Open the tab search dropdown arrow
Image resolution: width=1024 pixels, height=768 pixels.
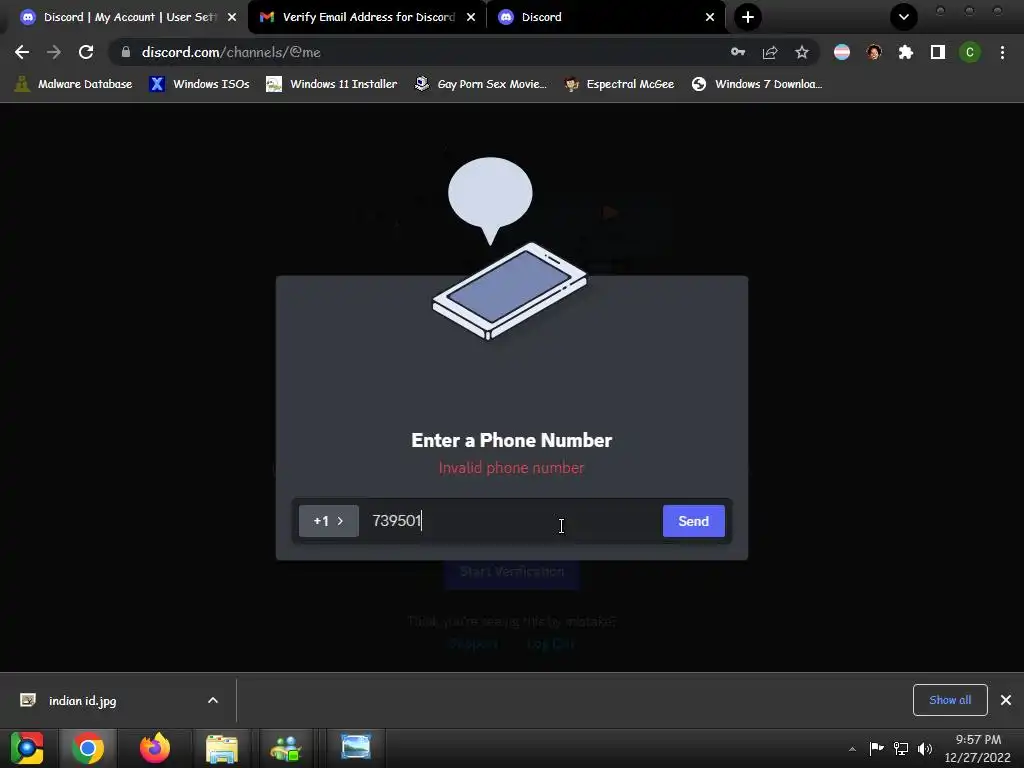(x=904, y=17)
